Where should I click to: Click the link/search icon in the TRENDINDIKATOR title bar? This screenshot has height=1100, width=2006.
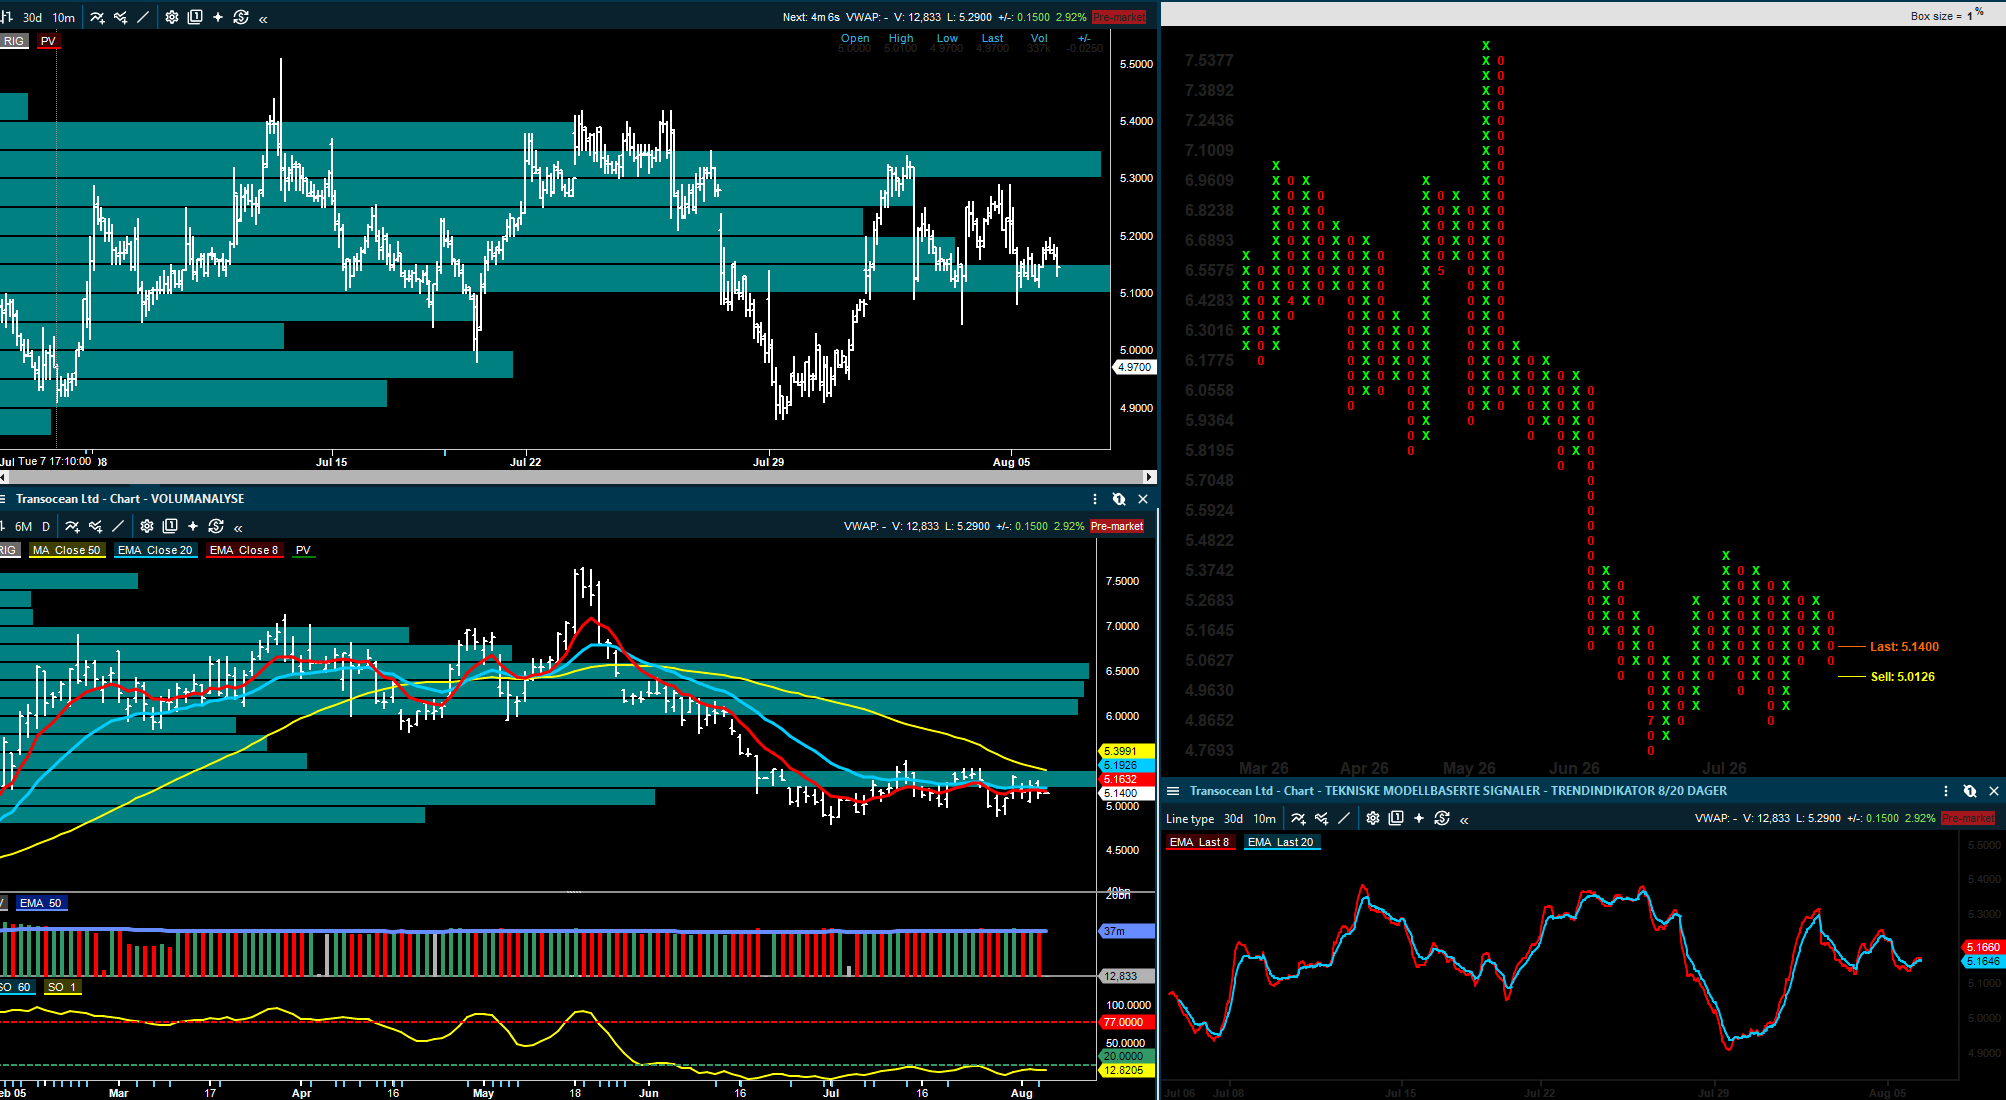pyautogui.click(x=1970, y=791)
